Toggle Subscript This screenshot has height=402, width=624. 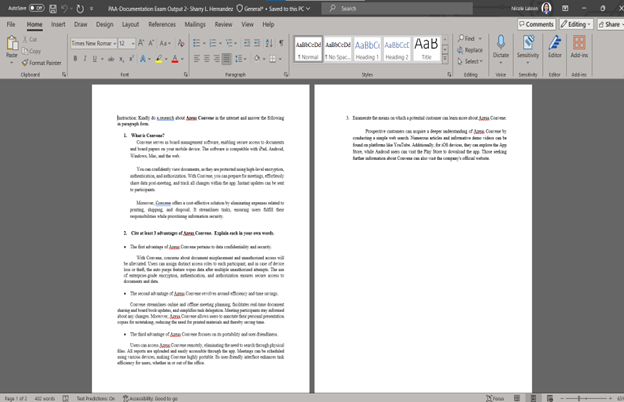[121, 59]
